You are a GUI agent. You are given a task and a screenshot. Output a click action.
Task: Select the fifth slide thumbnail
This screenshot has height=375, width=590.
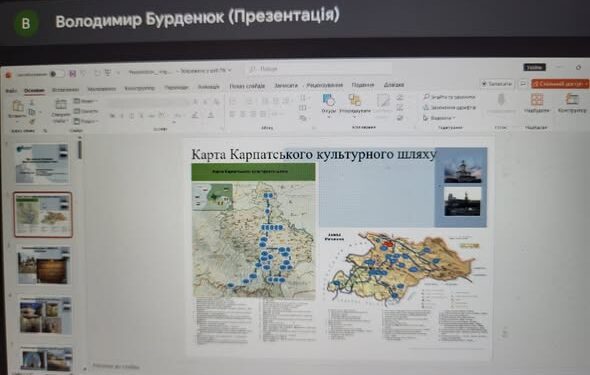pos(47,360)
